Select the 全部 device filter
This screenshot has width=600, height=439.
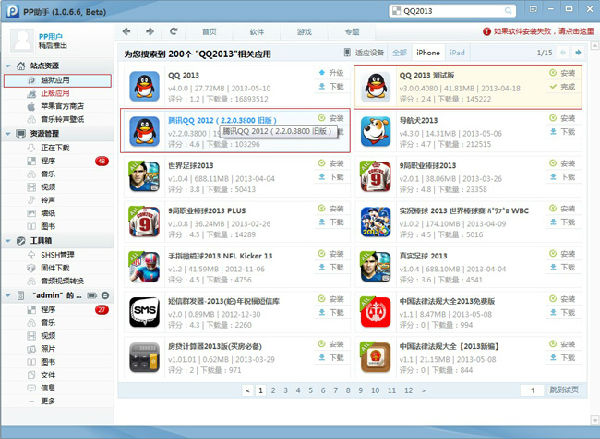[399, 52]
